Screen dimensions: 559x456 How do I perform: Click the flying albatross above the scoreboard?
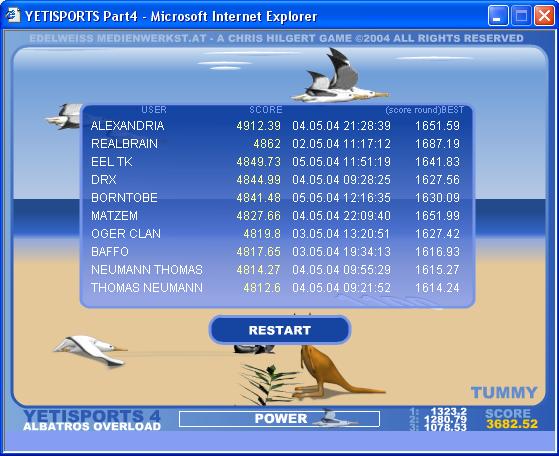(x=339, y=77)
